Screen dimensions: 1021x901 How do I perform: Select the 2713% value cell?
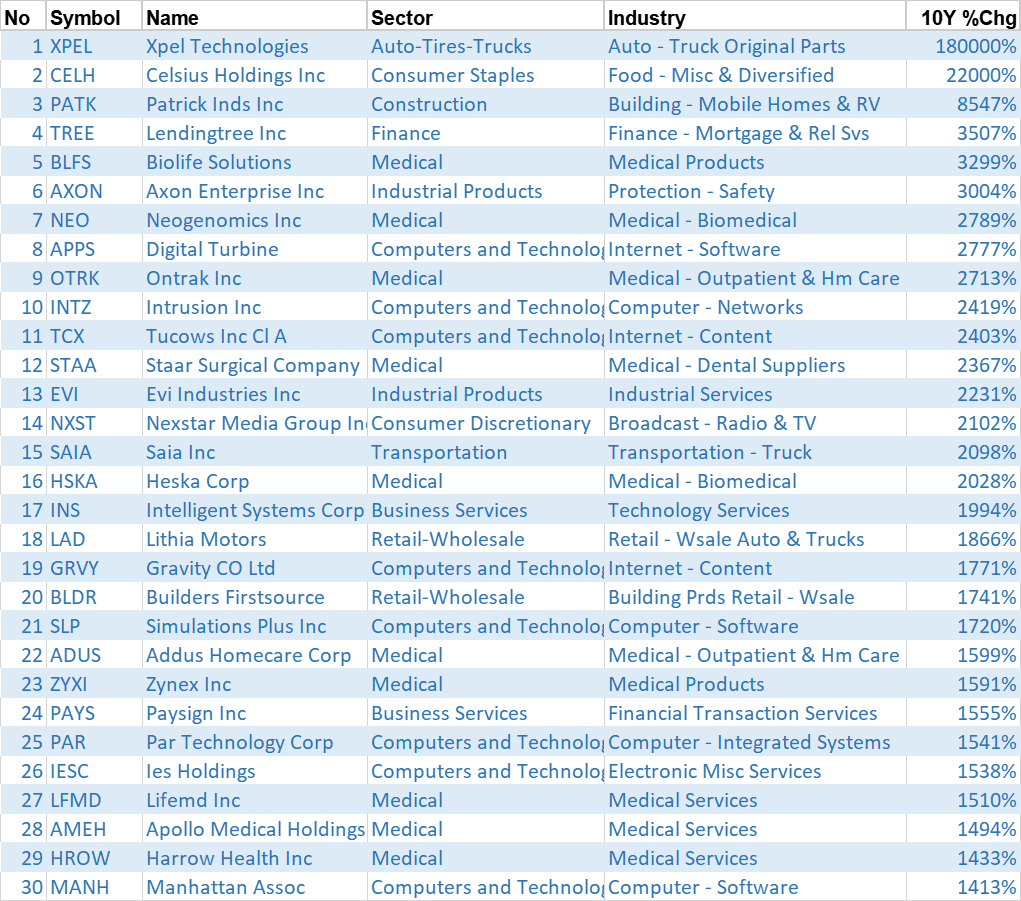tap(962, 278)
